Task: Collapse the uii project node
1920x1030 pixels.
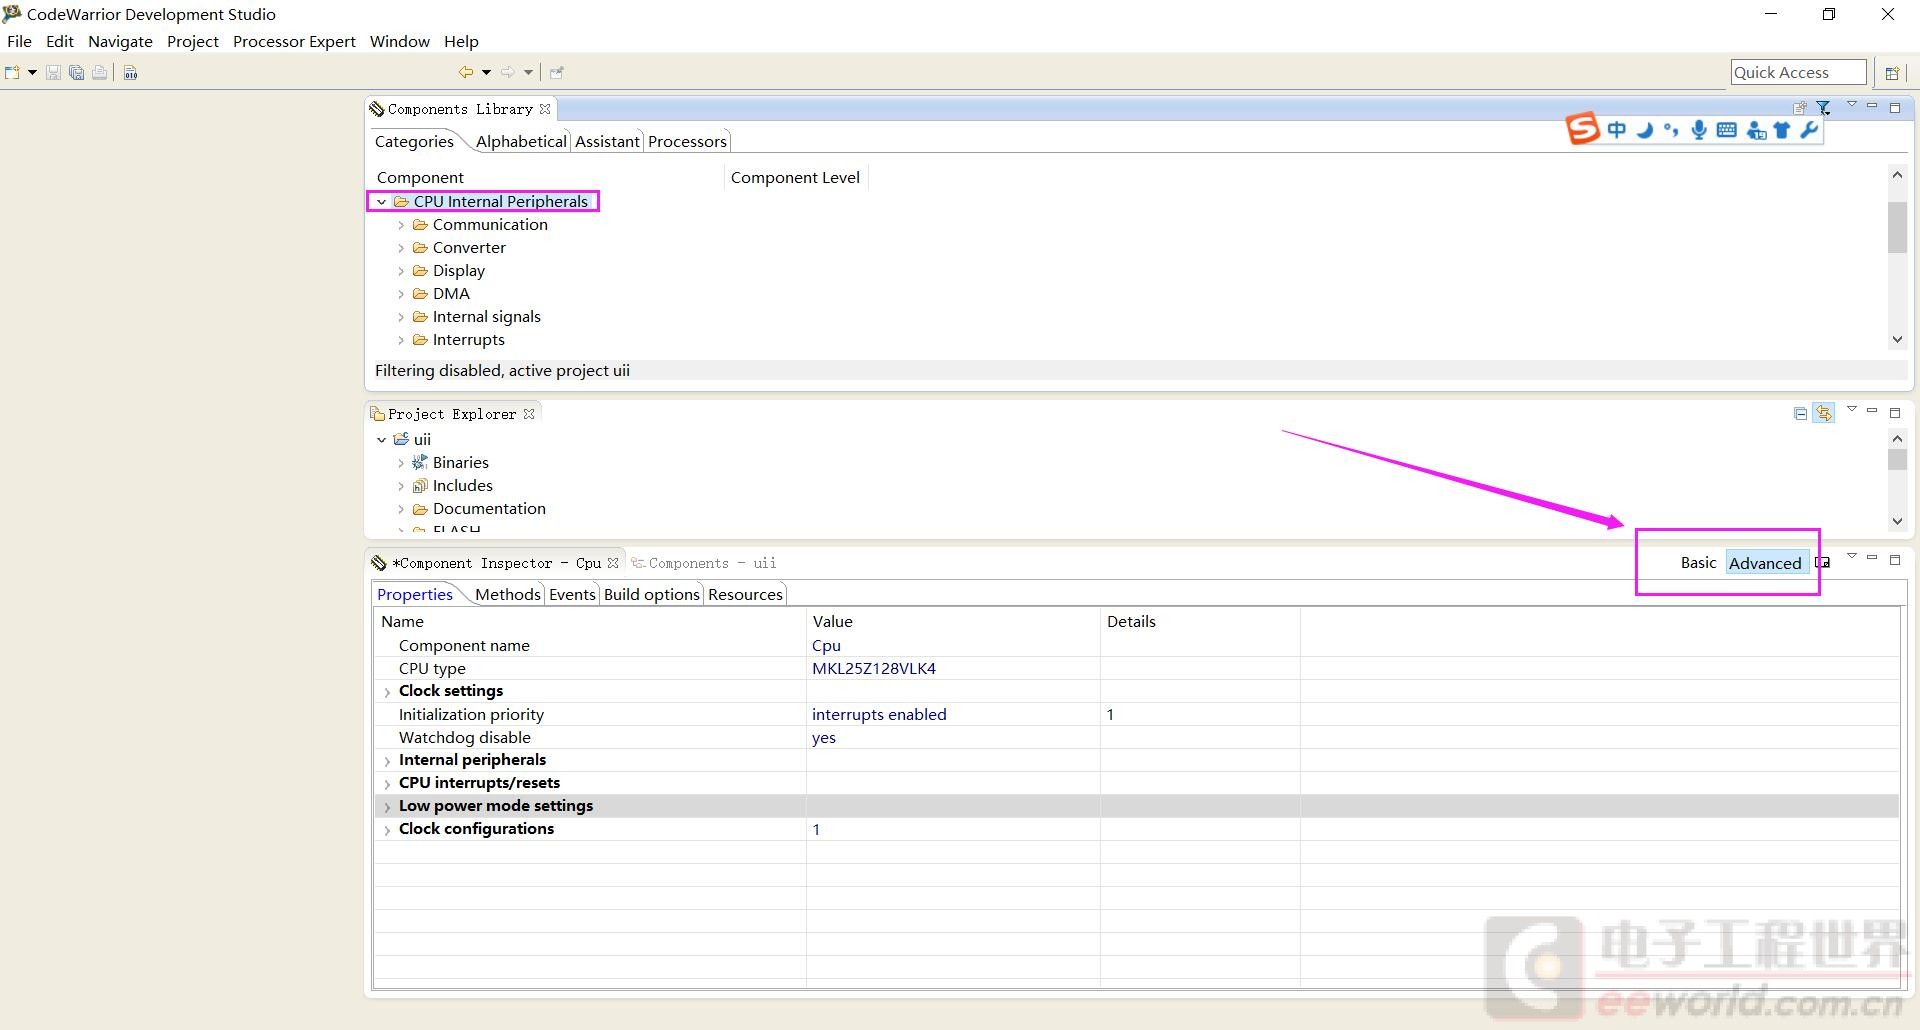Action: tap(381, 440)
